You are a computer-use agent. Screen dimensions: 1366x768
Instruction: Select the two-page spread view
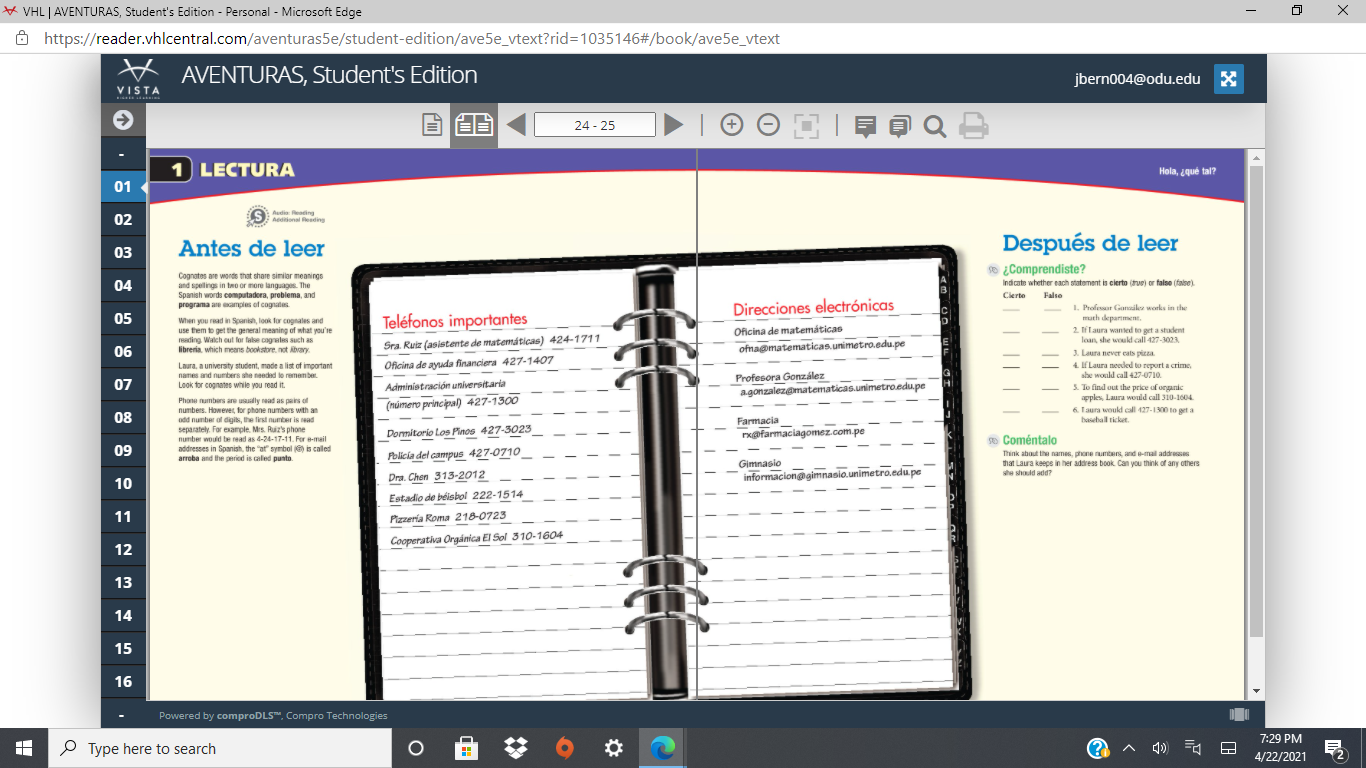click(474, 125)
